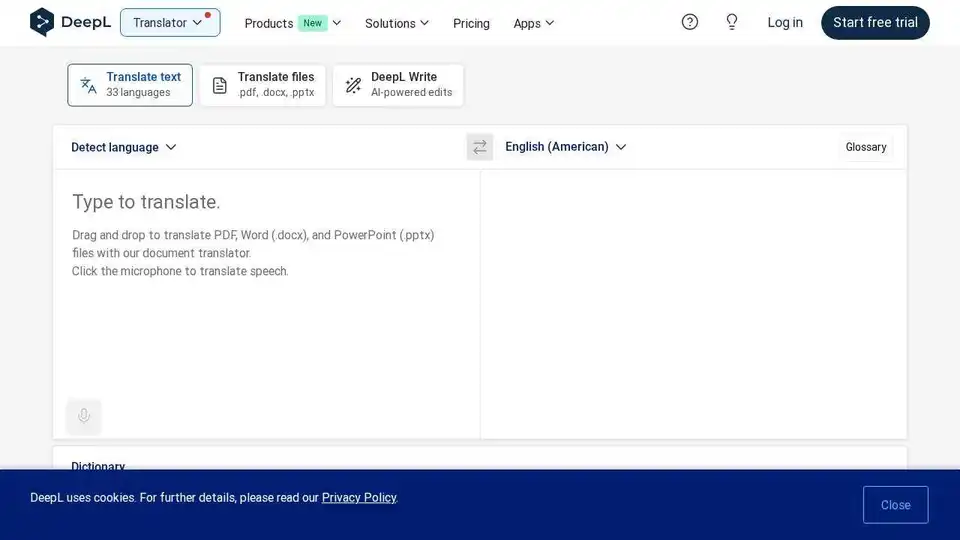960x540 pixels.
Task: Expand the Solutions menu
Action: 397,23
